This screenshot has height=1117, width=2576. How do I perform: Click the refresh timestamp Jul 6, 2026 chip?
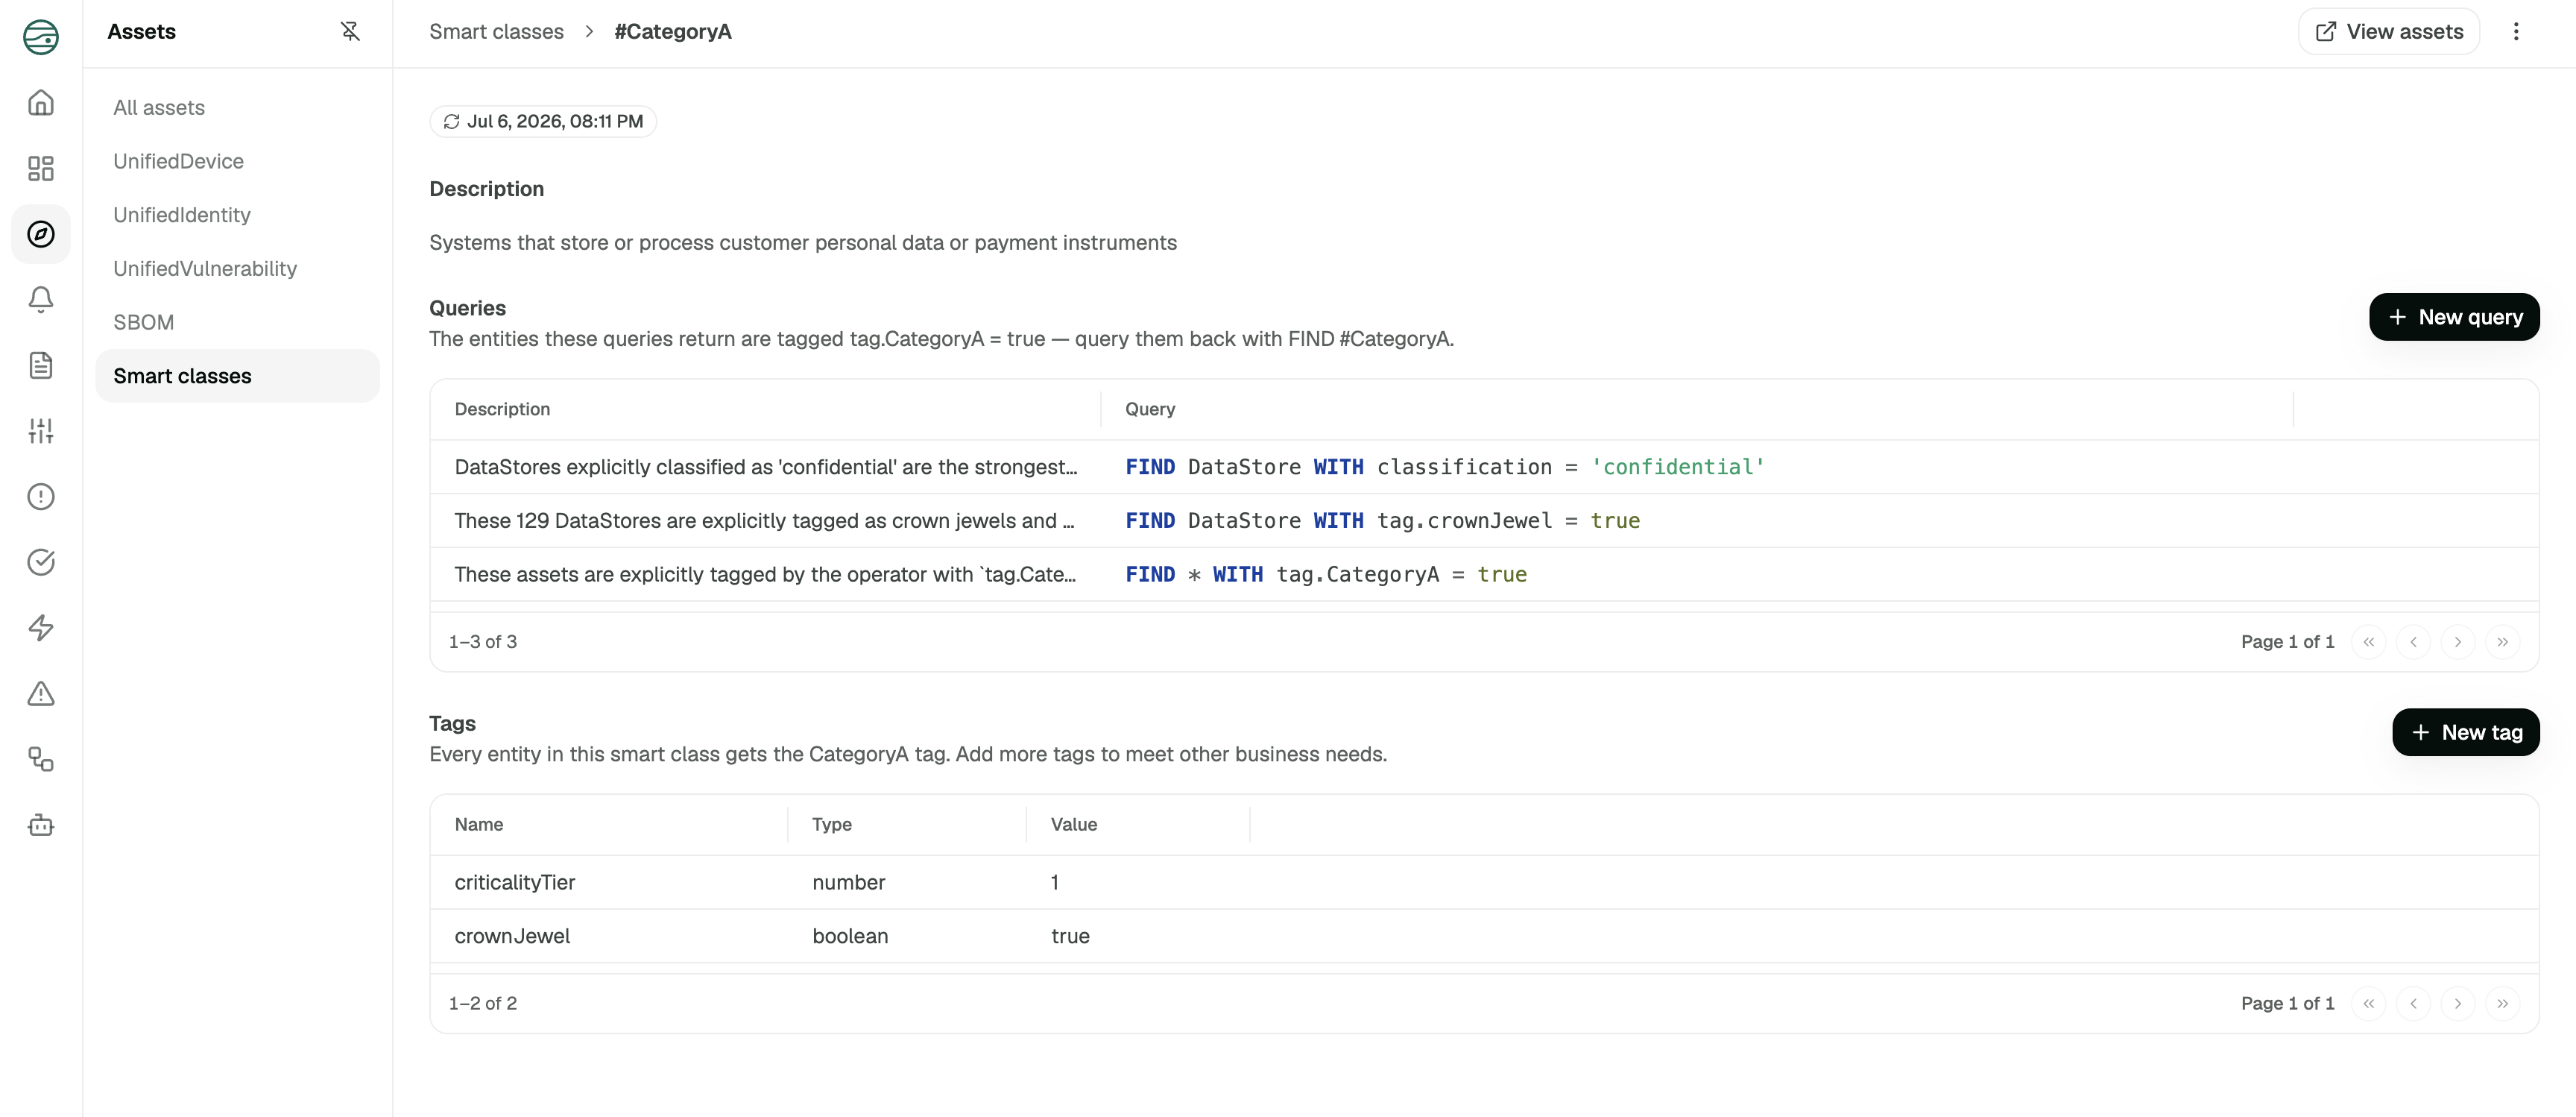[x=543, y=122]
